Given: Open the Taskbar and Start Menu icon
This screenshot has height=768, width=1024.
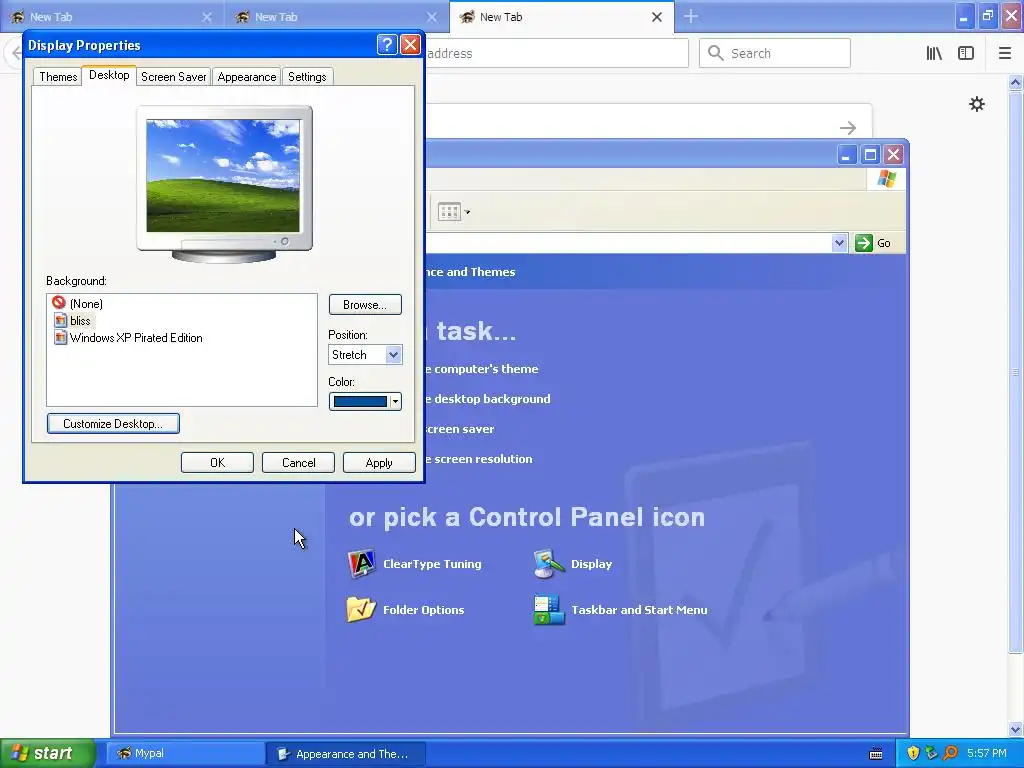Looking at the screenshot, I should click(x=549, y=609).
